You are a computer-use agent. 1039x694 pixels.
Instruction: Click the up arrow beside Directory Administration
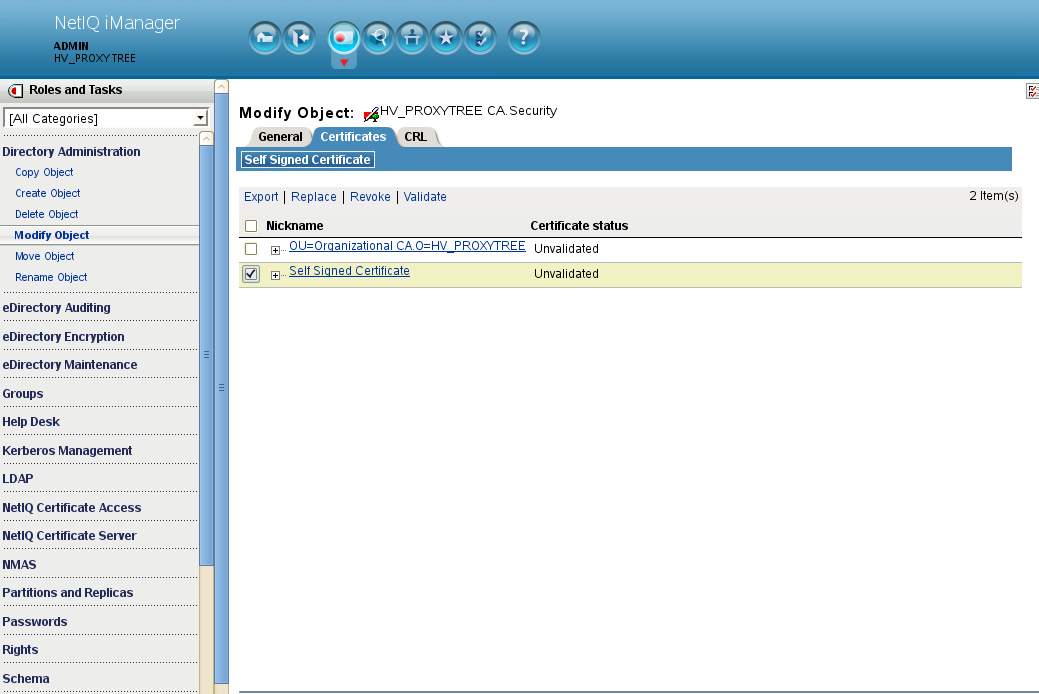[x=206, y=139]
